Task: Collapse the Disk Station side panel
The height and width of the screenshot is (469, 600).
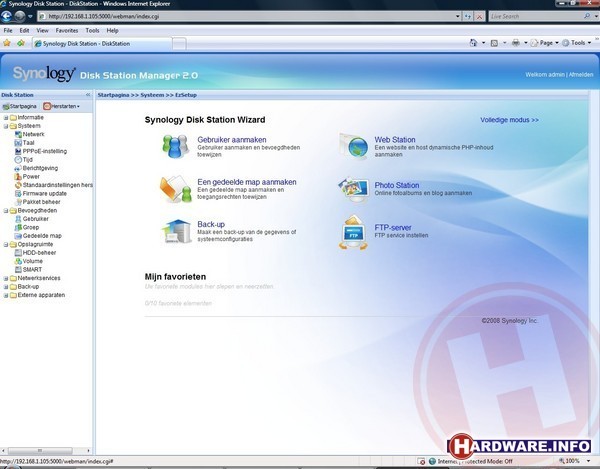Action: click(88, 94)
